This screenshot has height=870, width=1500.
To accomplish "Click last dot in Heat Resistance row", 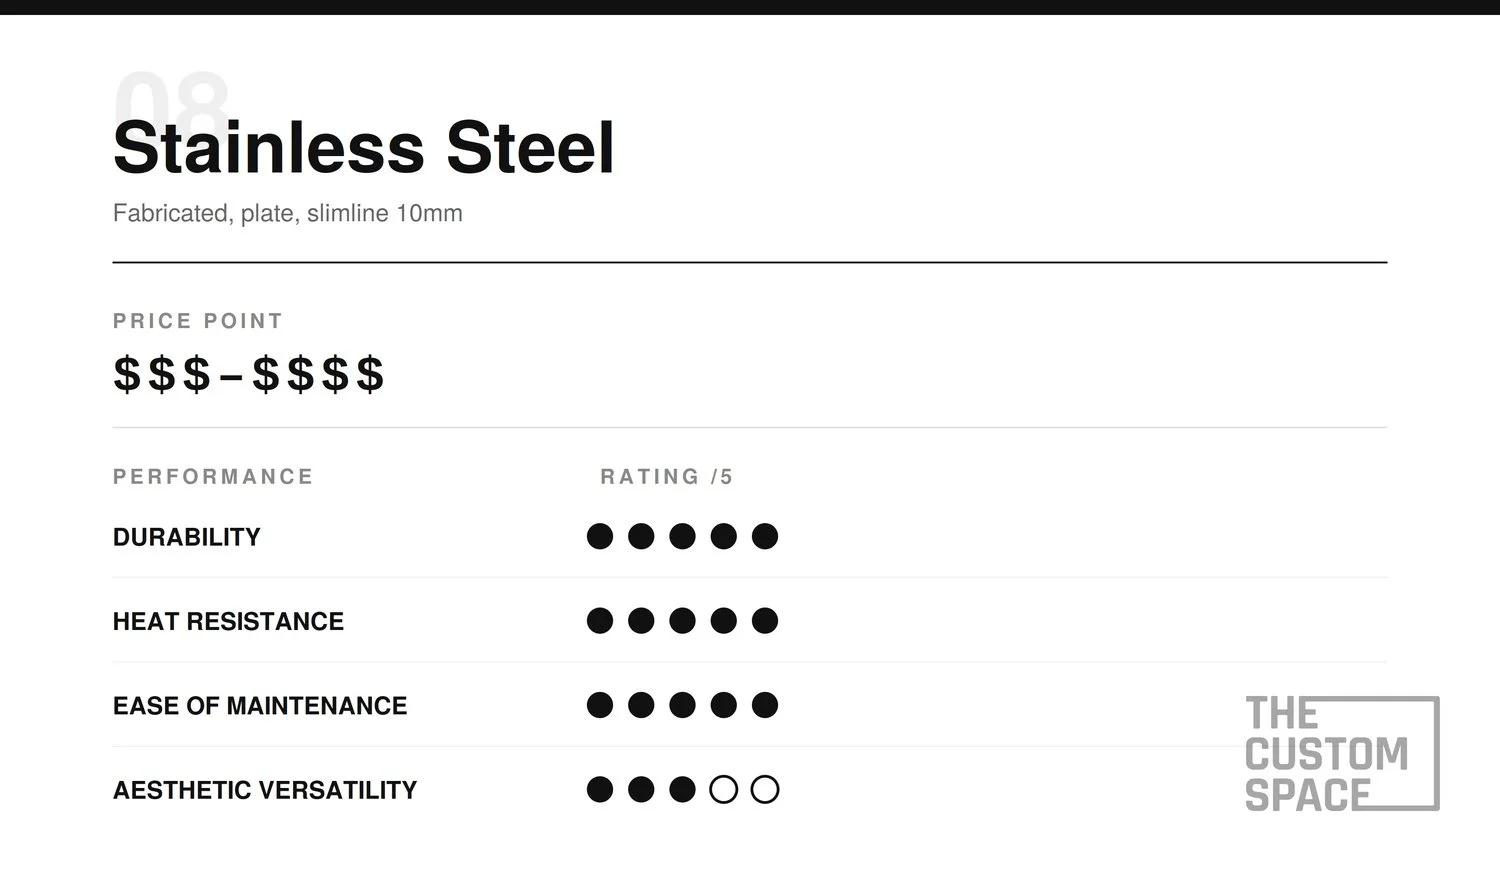I will click(x=765, y=621).
